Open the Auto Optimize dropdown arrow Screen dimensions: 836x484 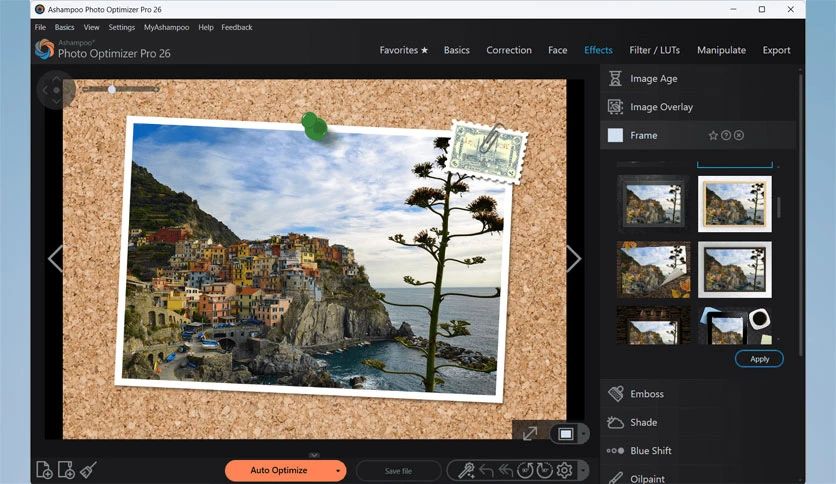click(x=337, y=471)
